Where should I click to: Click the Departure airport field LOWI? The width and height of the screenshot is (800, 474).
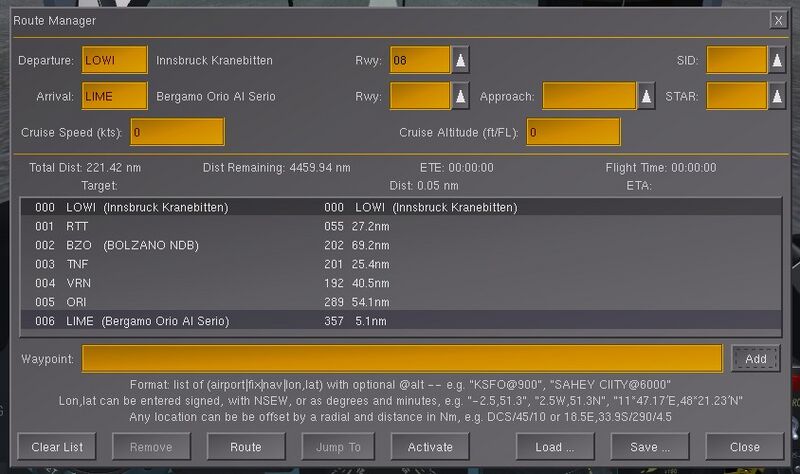pos(115,60)
